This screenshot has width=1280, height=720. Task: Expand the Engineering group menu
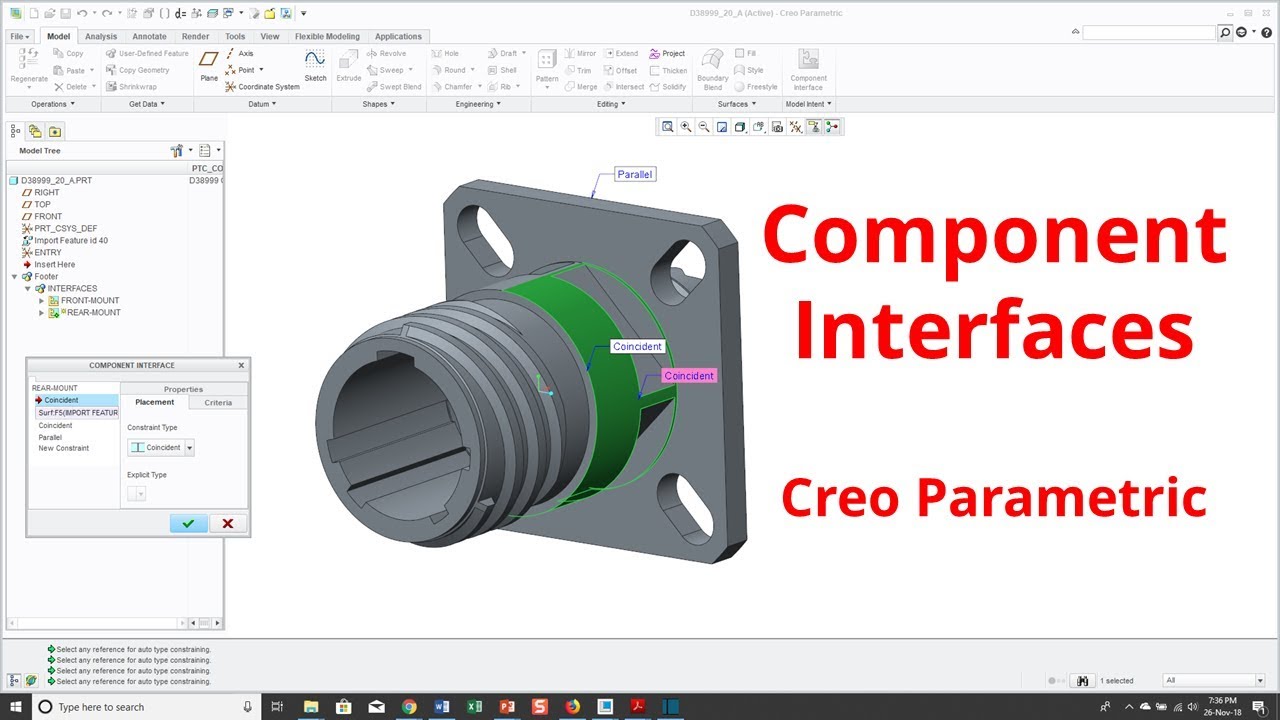click(x=478, y=104)
